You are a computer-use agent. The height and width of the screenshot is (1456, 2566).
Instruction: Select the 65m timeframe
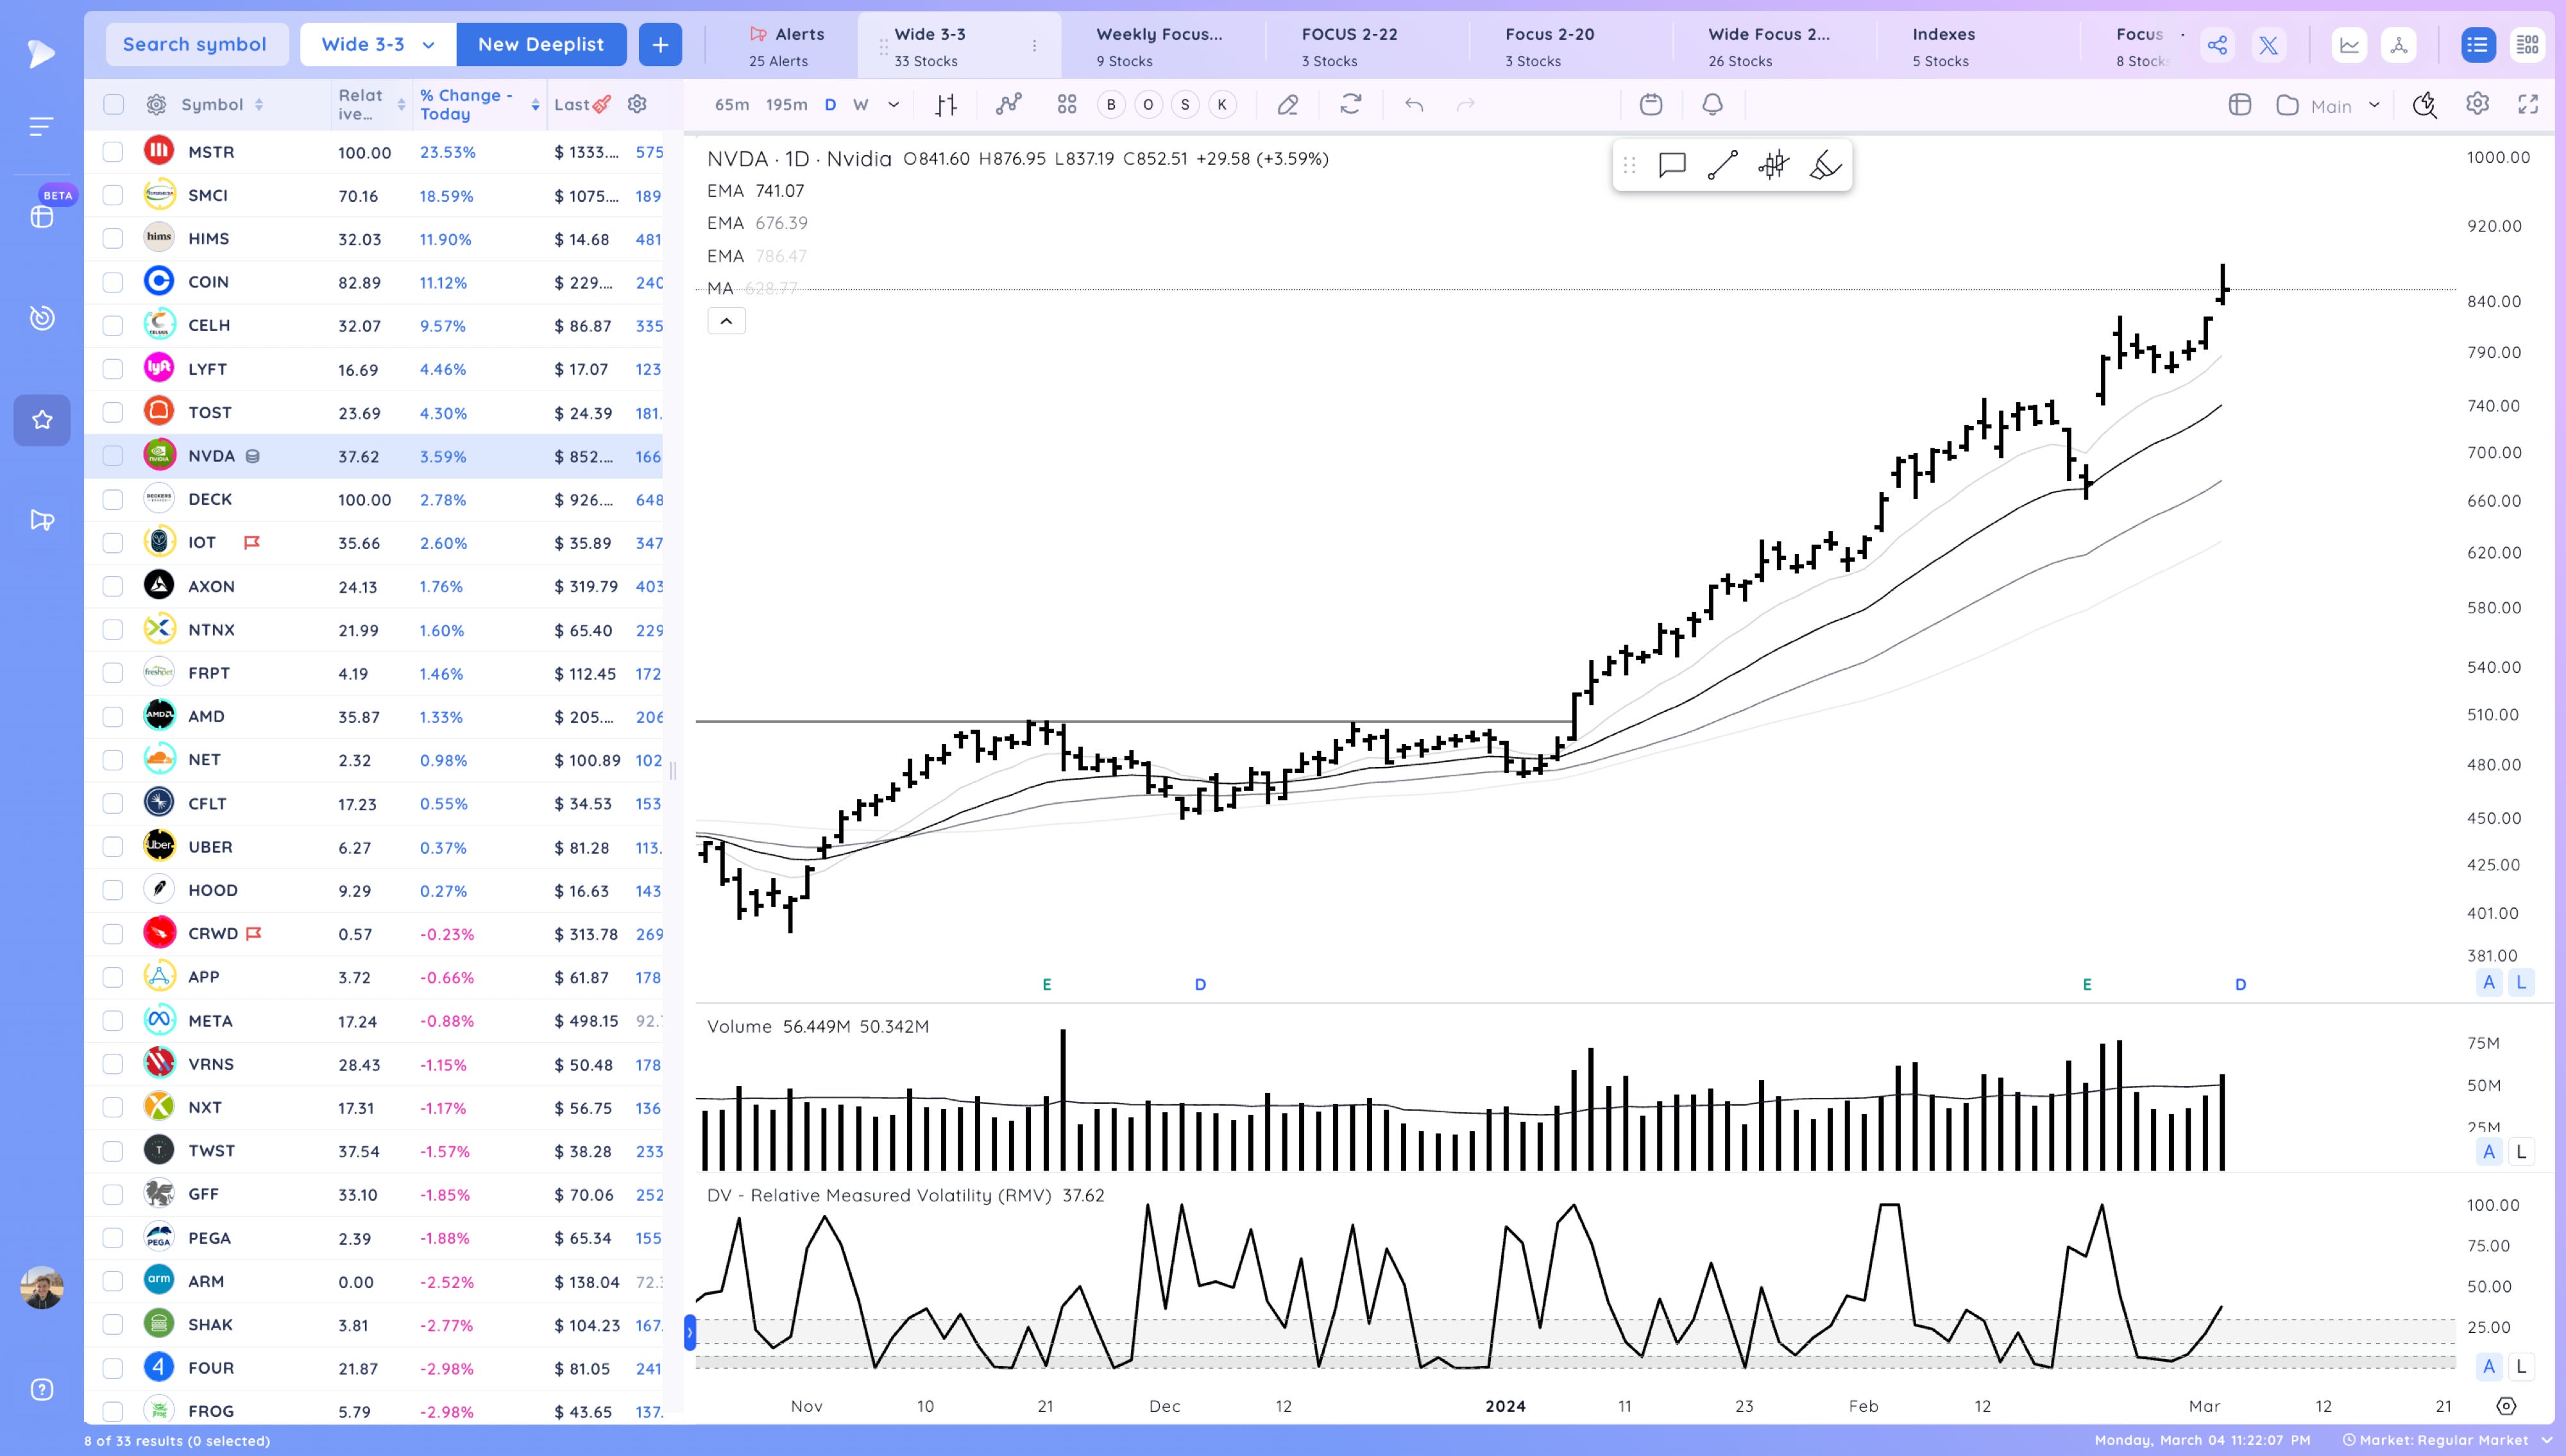pyautogui.click(x=732, y=104)
